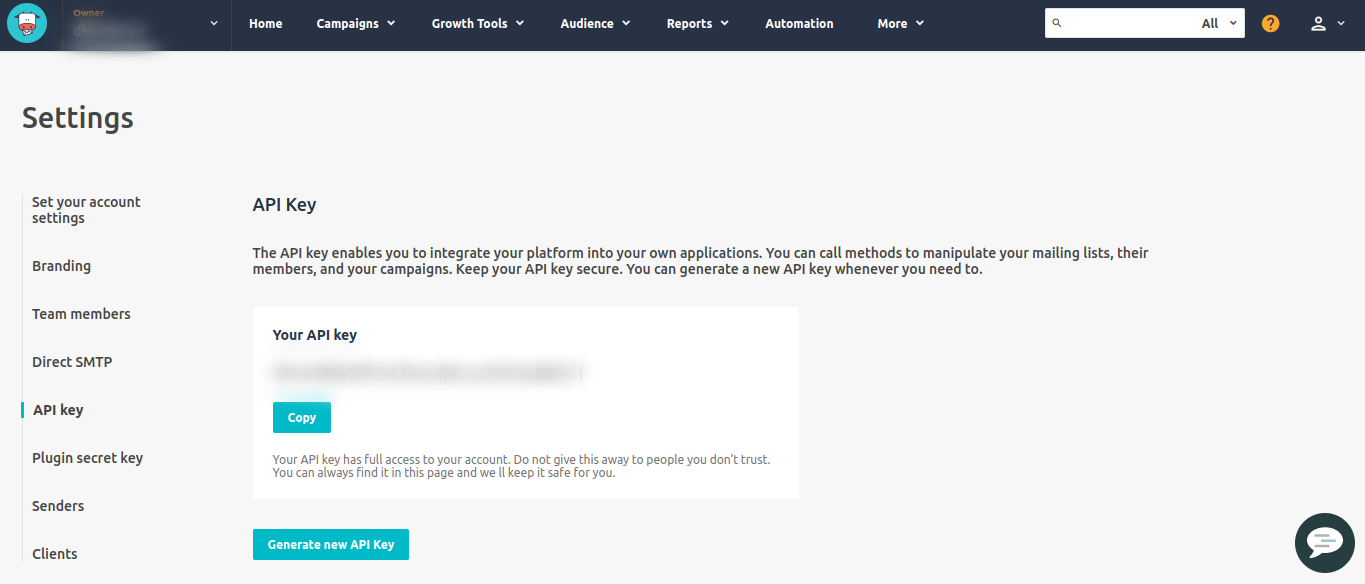Open the Reports dropdown menu

tap(698, 23)
